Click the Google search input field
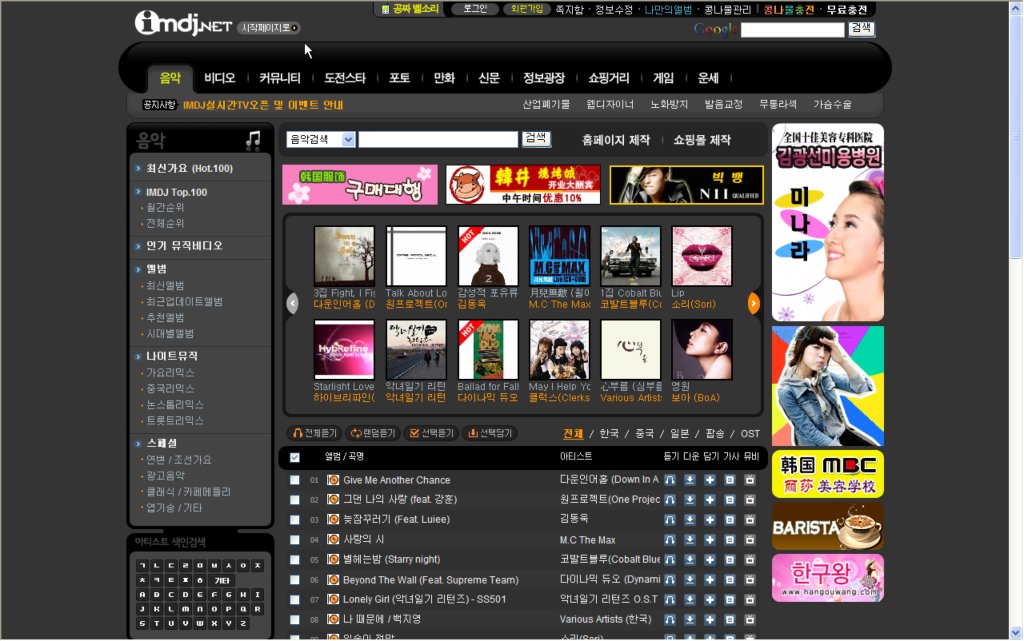Screen dimensions: 1024x641 pyautogui.click(x=793, y=29)
